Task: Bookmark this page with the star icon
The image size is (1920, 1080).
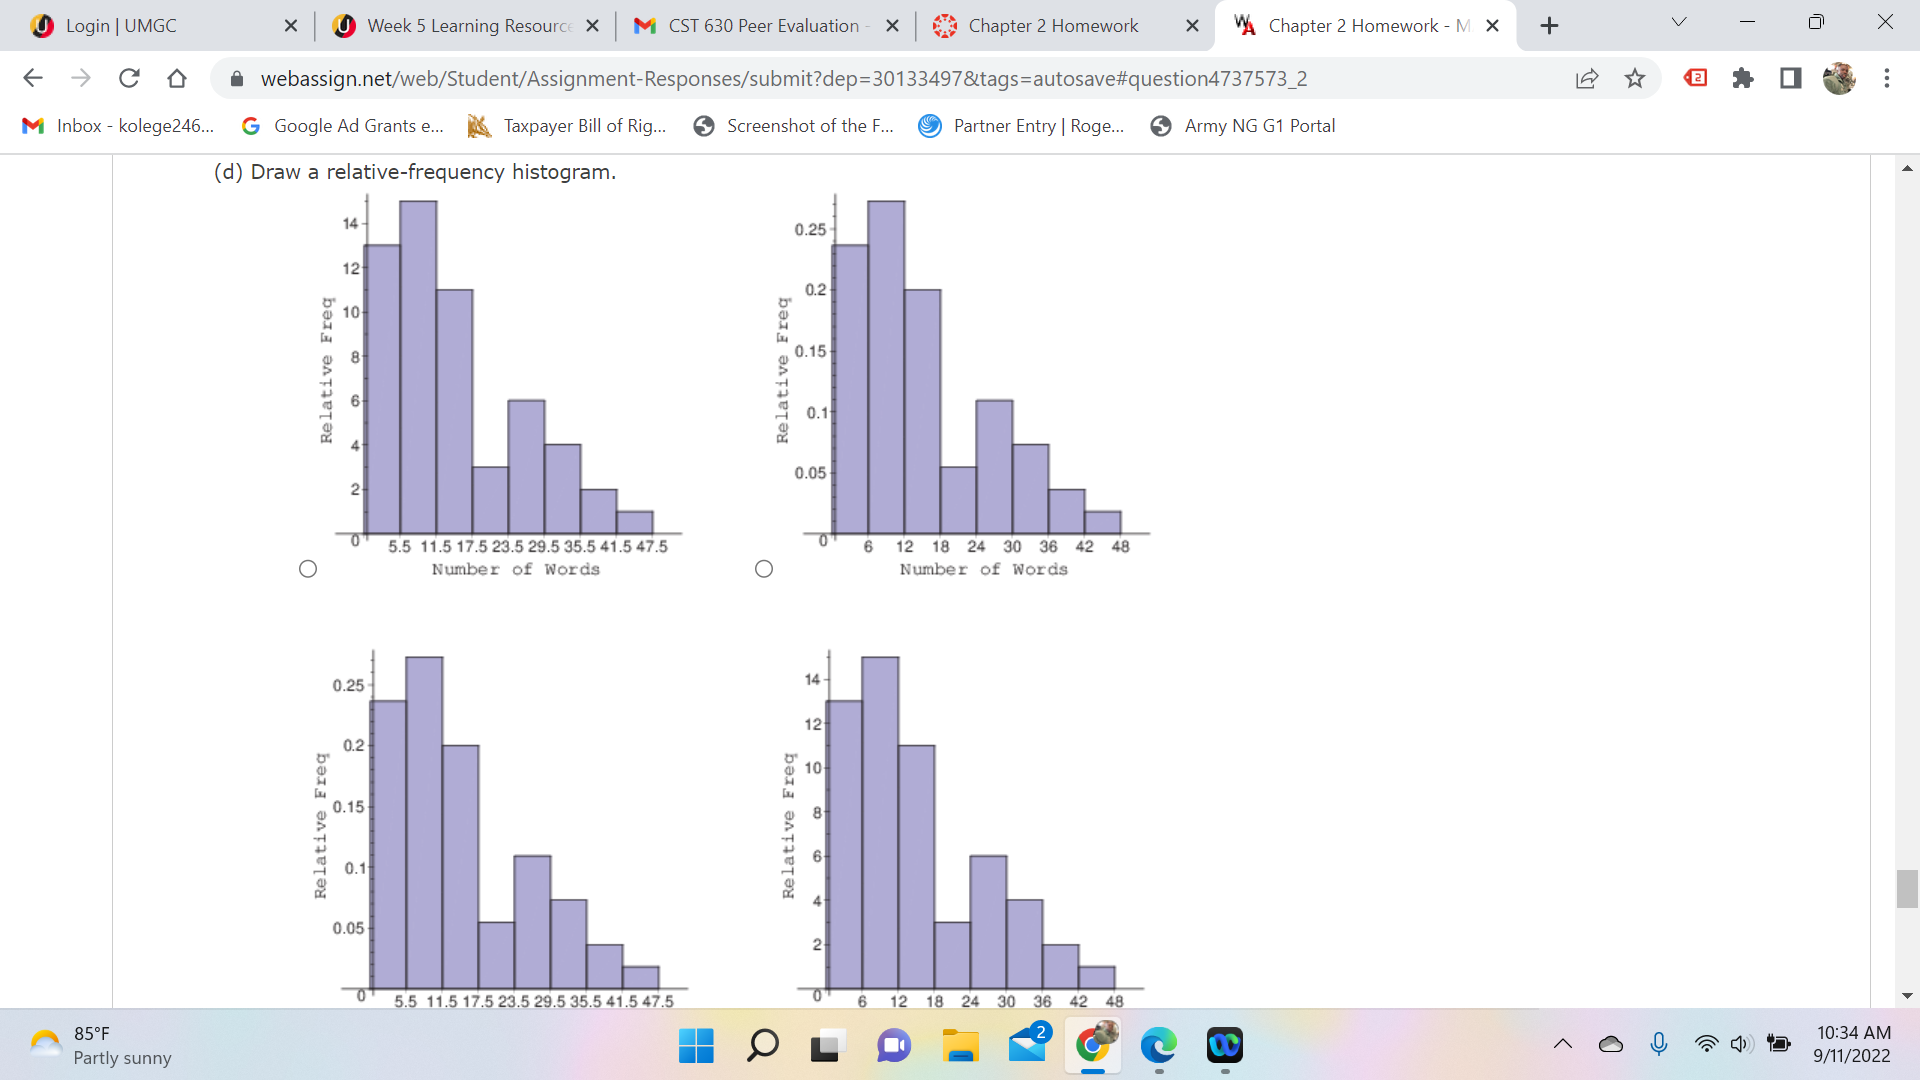Action: pyautogui.click(x=1635, y=78)
